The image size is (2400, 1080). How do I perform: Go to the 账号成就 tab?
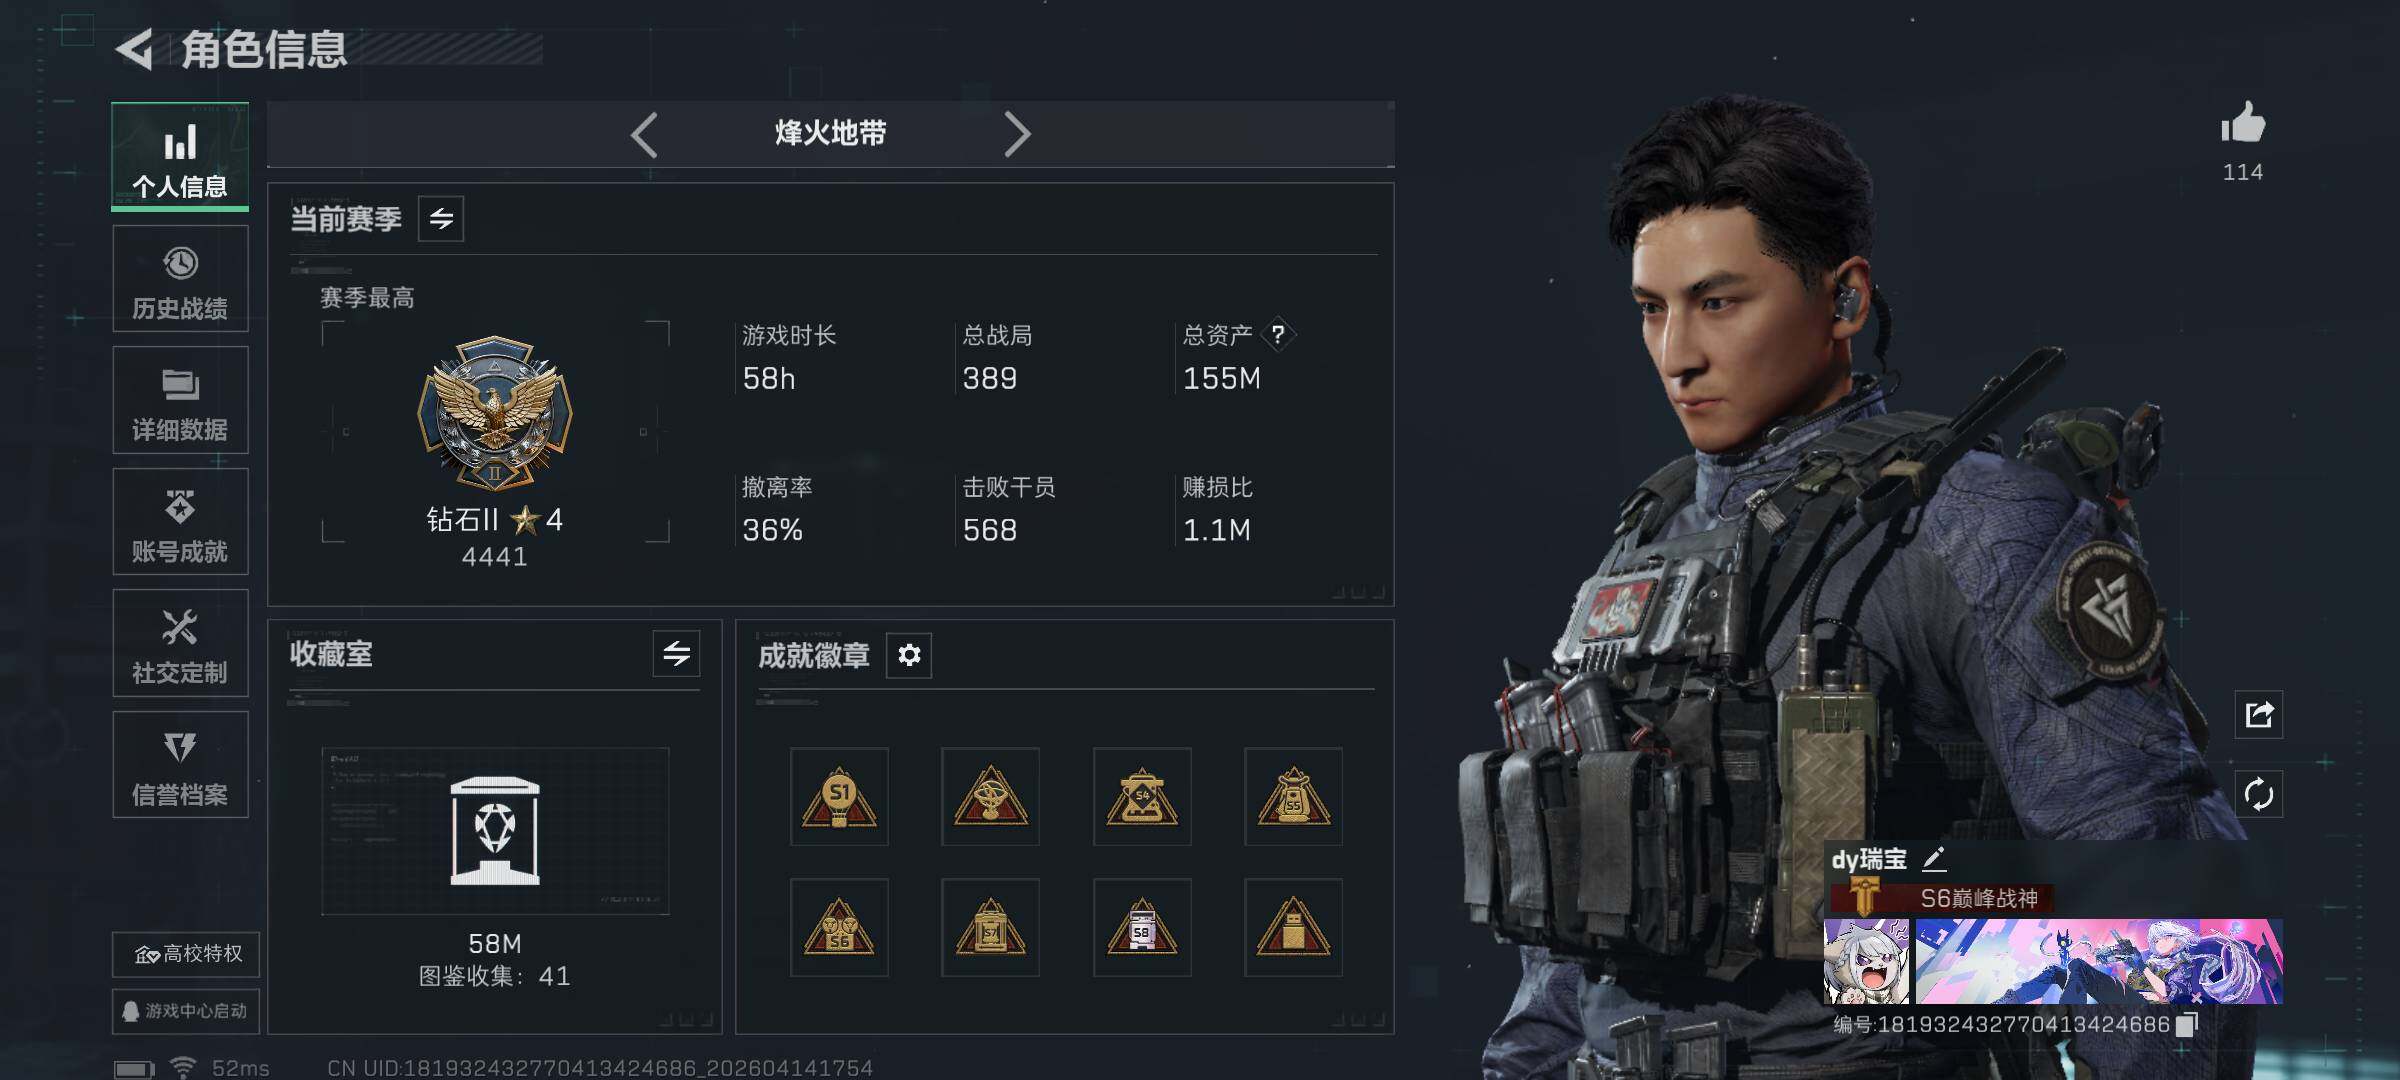[180, 522]
